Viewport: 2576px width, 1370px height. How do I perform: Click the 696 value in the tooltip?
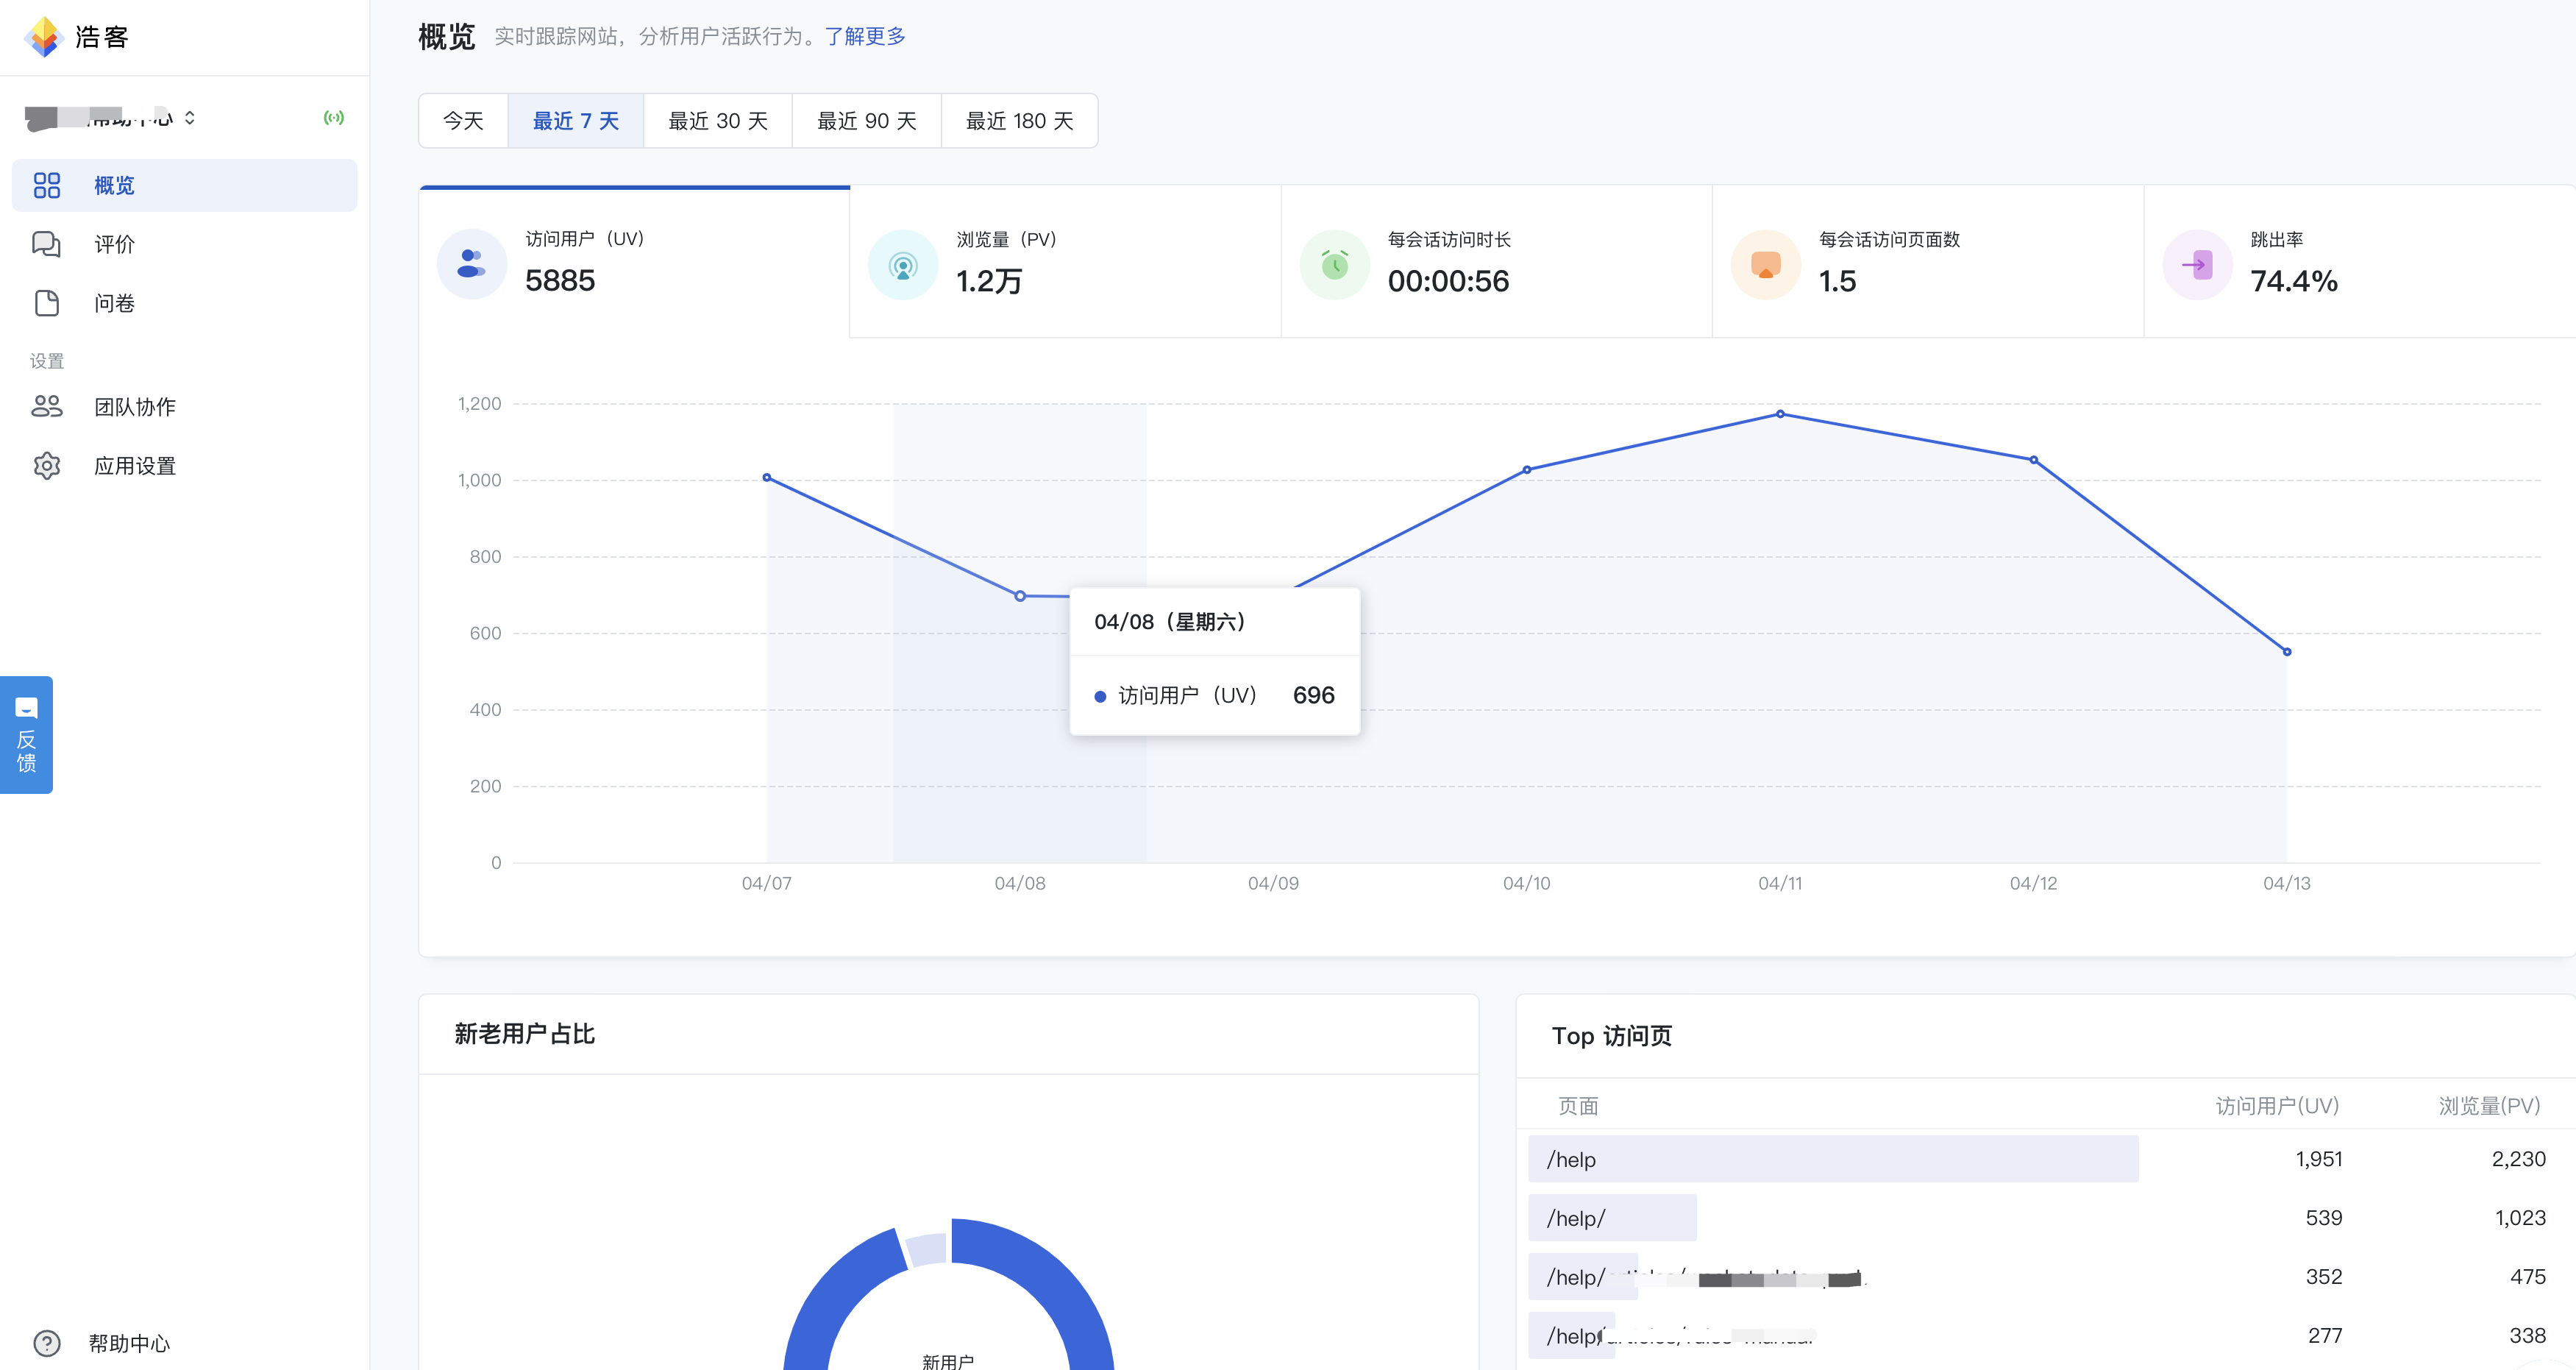[x=1314, y=696]
